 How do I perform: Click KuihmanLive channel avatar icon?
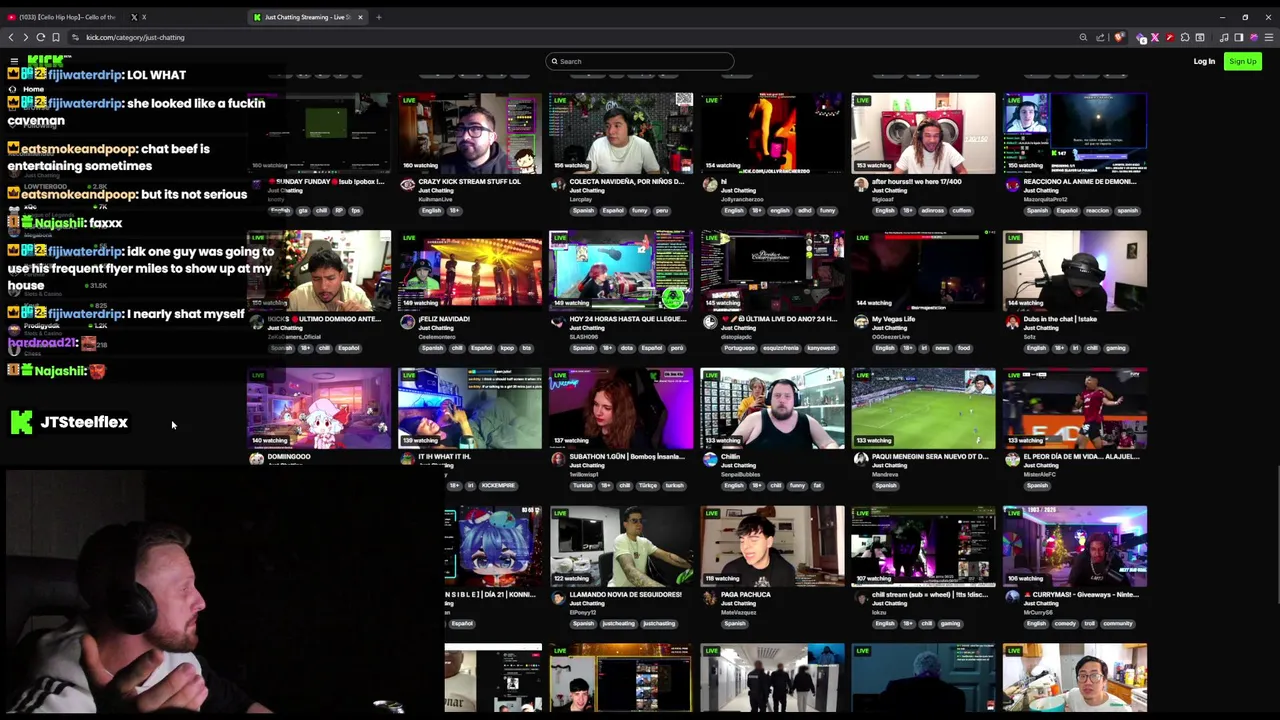407,185
